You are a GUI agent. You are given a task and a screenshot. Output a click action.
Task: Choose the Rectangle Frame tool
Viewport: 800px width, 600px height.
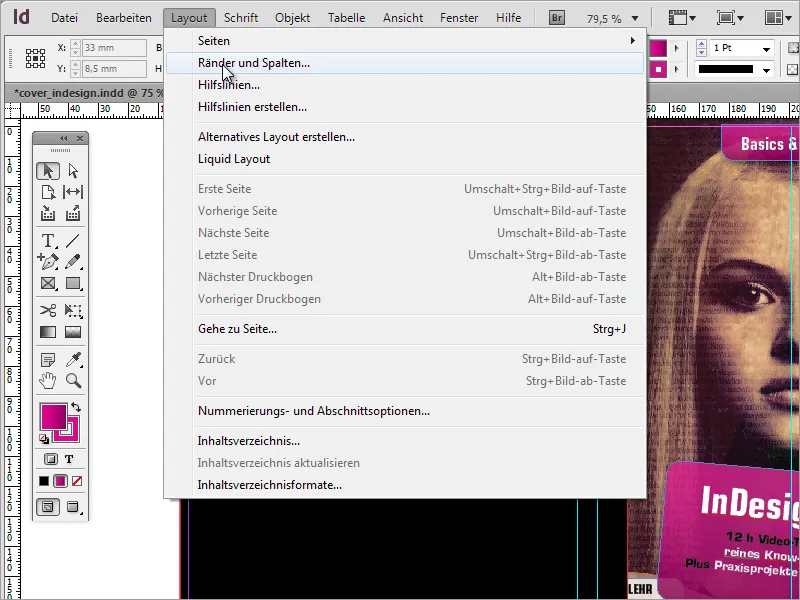[48, 283]
